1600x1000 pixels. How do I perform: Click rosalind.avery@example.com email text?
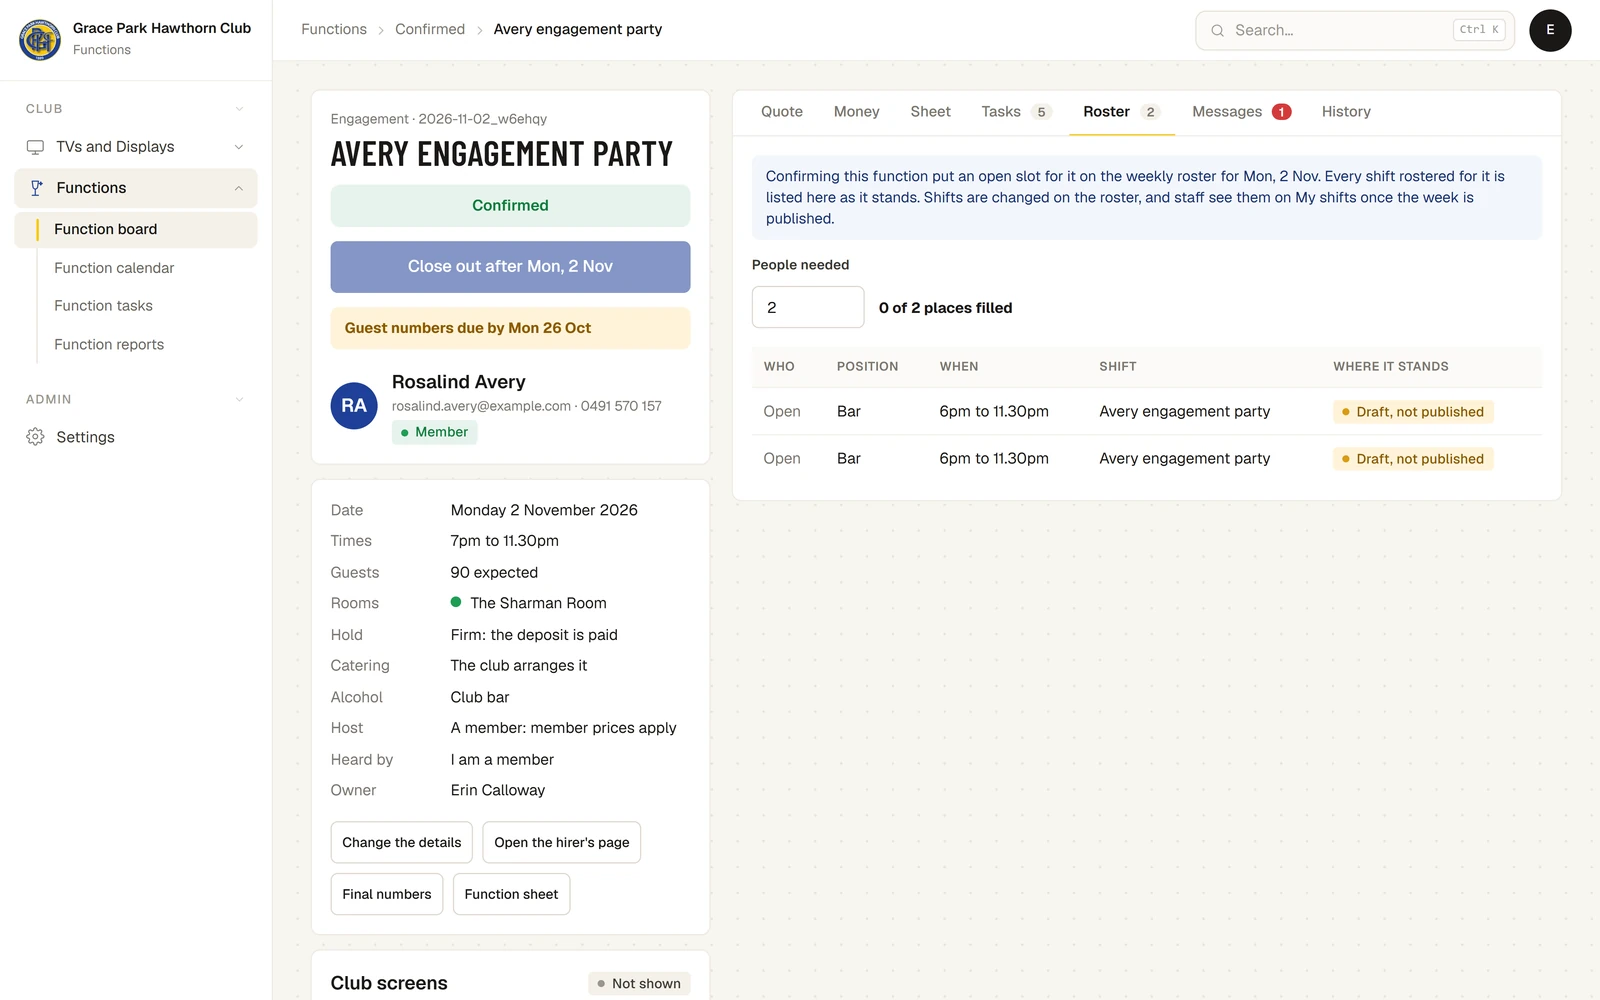pos(481,406)
